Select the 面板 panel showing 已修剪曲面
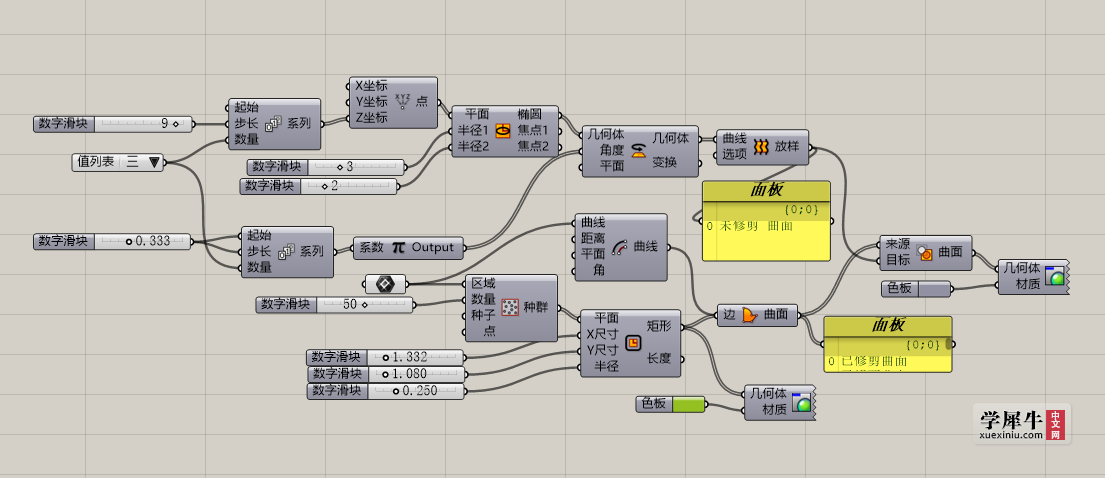Image resolution: width=1105 pixels, height=478 pixels. [x=888, y=344]
